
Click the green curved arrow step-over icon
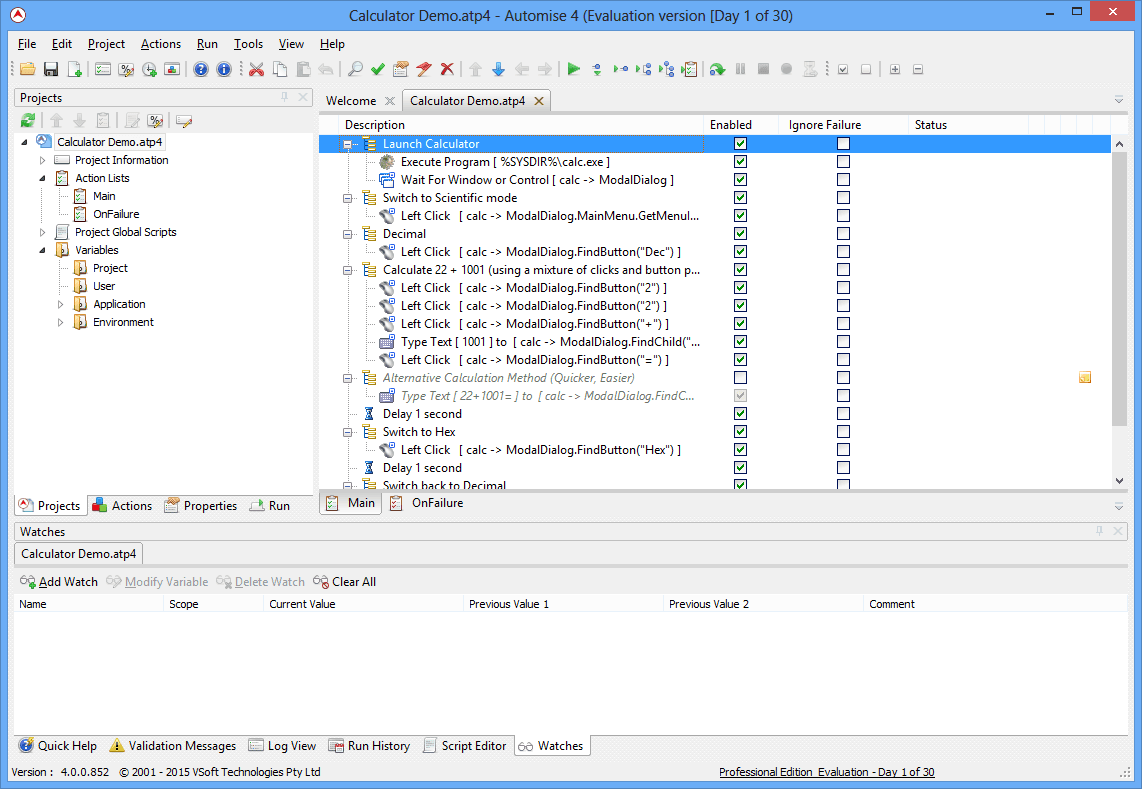(717, 69)
